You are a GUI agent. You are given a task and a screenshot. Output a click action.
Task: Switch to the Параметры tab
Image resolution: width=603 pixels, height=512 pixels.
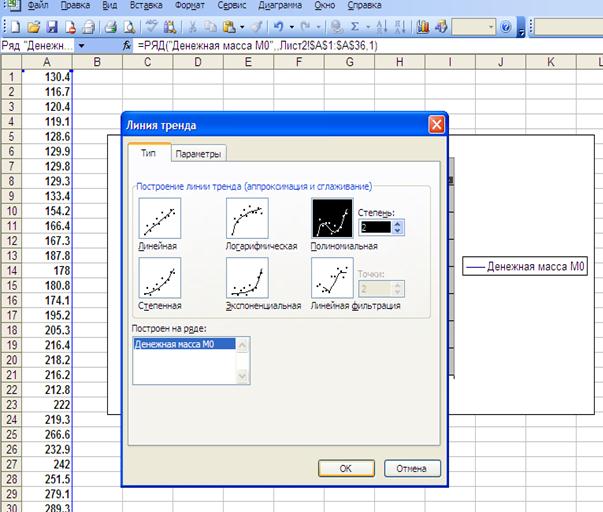coord(198,154)
